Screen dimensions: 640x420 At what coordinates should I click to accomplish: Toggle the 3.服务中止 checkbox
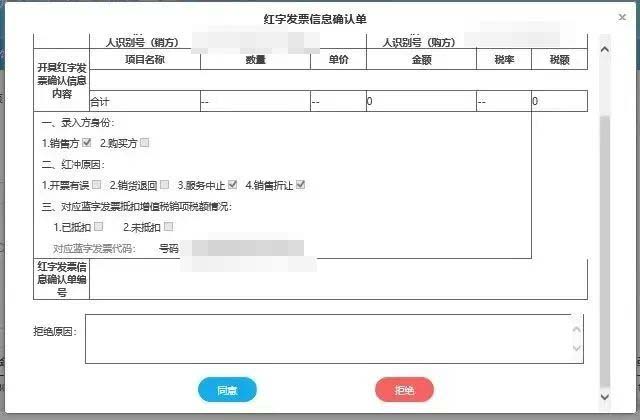tap(232, 184)
